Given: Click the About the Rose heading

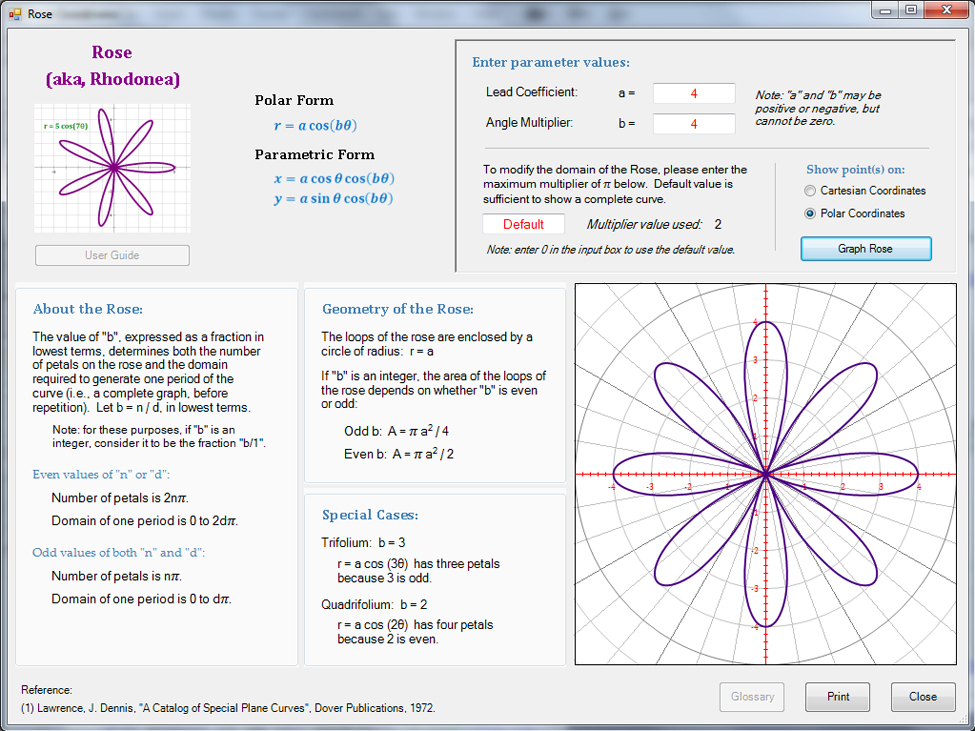Looking at the screenshot, I should (88, 309).
